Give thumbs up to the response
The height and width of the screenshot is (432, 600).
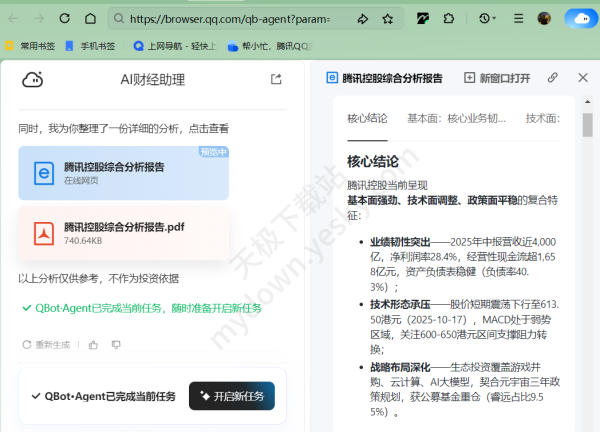tap(94, 344)
